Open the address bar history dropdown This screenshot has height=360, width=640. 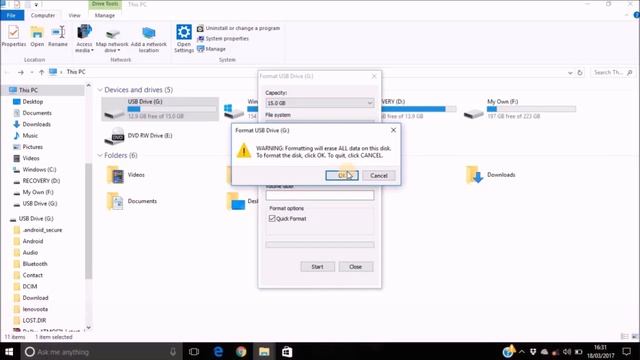click(x=570, y=73)
